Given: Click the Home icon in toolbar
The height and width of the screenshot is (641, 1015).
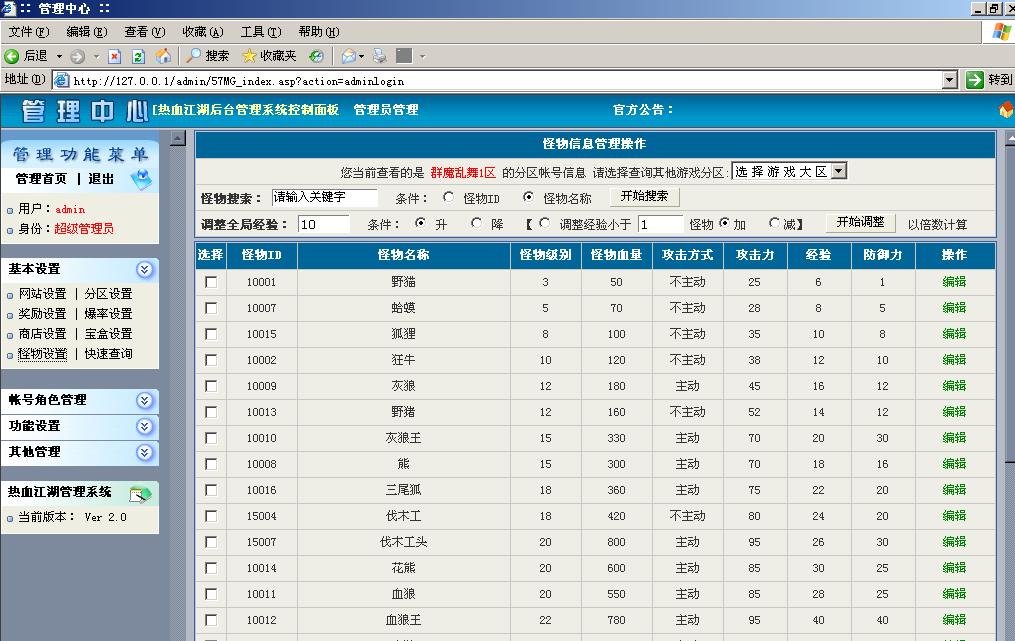Looking at the screenshot, I should click(163, 56).
